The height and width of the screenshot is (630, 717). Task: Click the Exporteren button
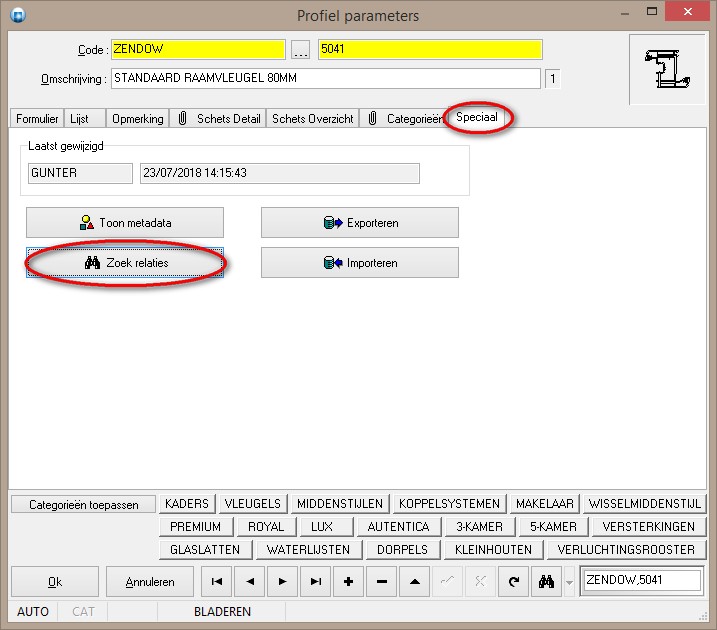click(x=360, y=223)
